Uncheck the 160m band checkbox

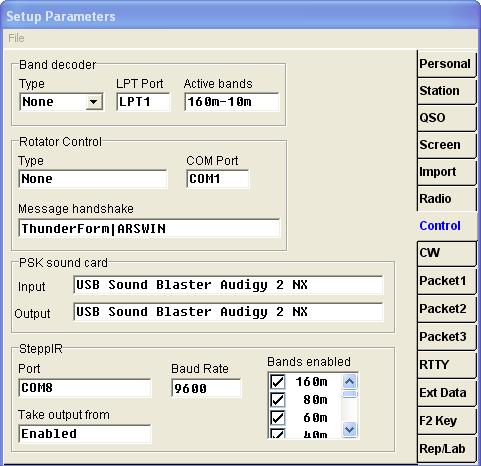[277, 382]
